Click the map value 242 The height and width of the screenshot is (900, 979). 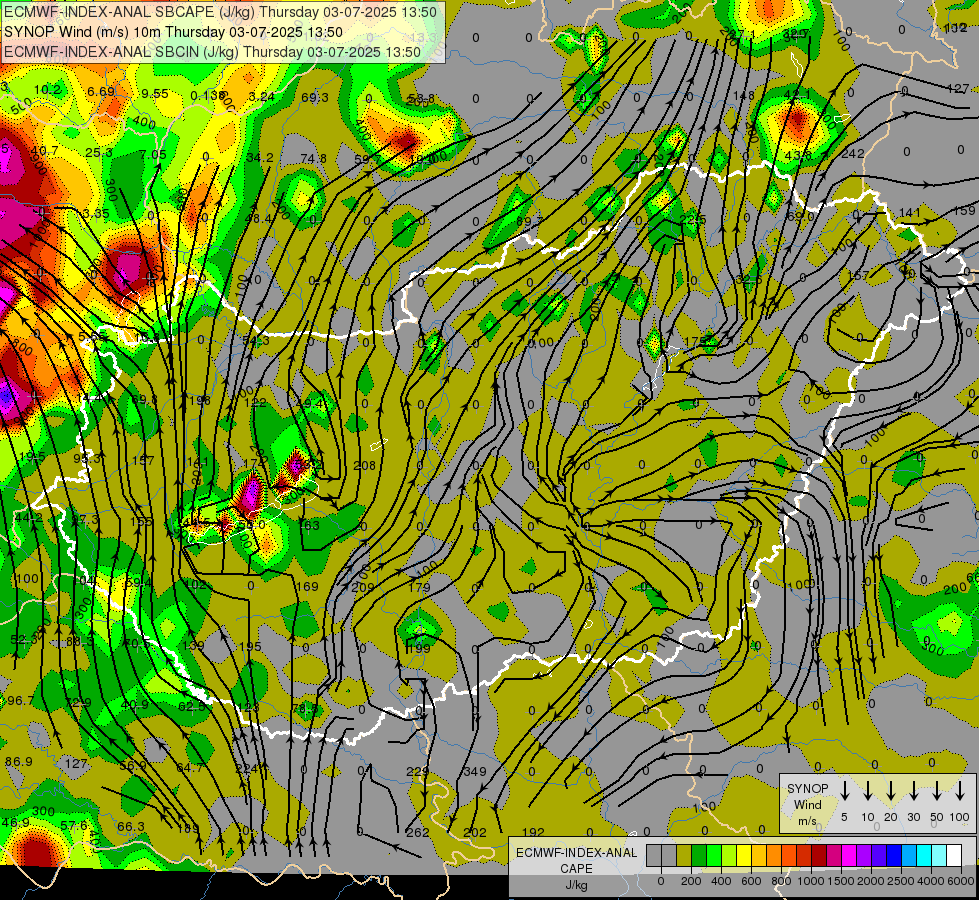click(x=853, y=154)
